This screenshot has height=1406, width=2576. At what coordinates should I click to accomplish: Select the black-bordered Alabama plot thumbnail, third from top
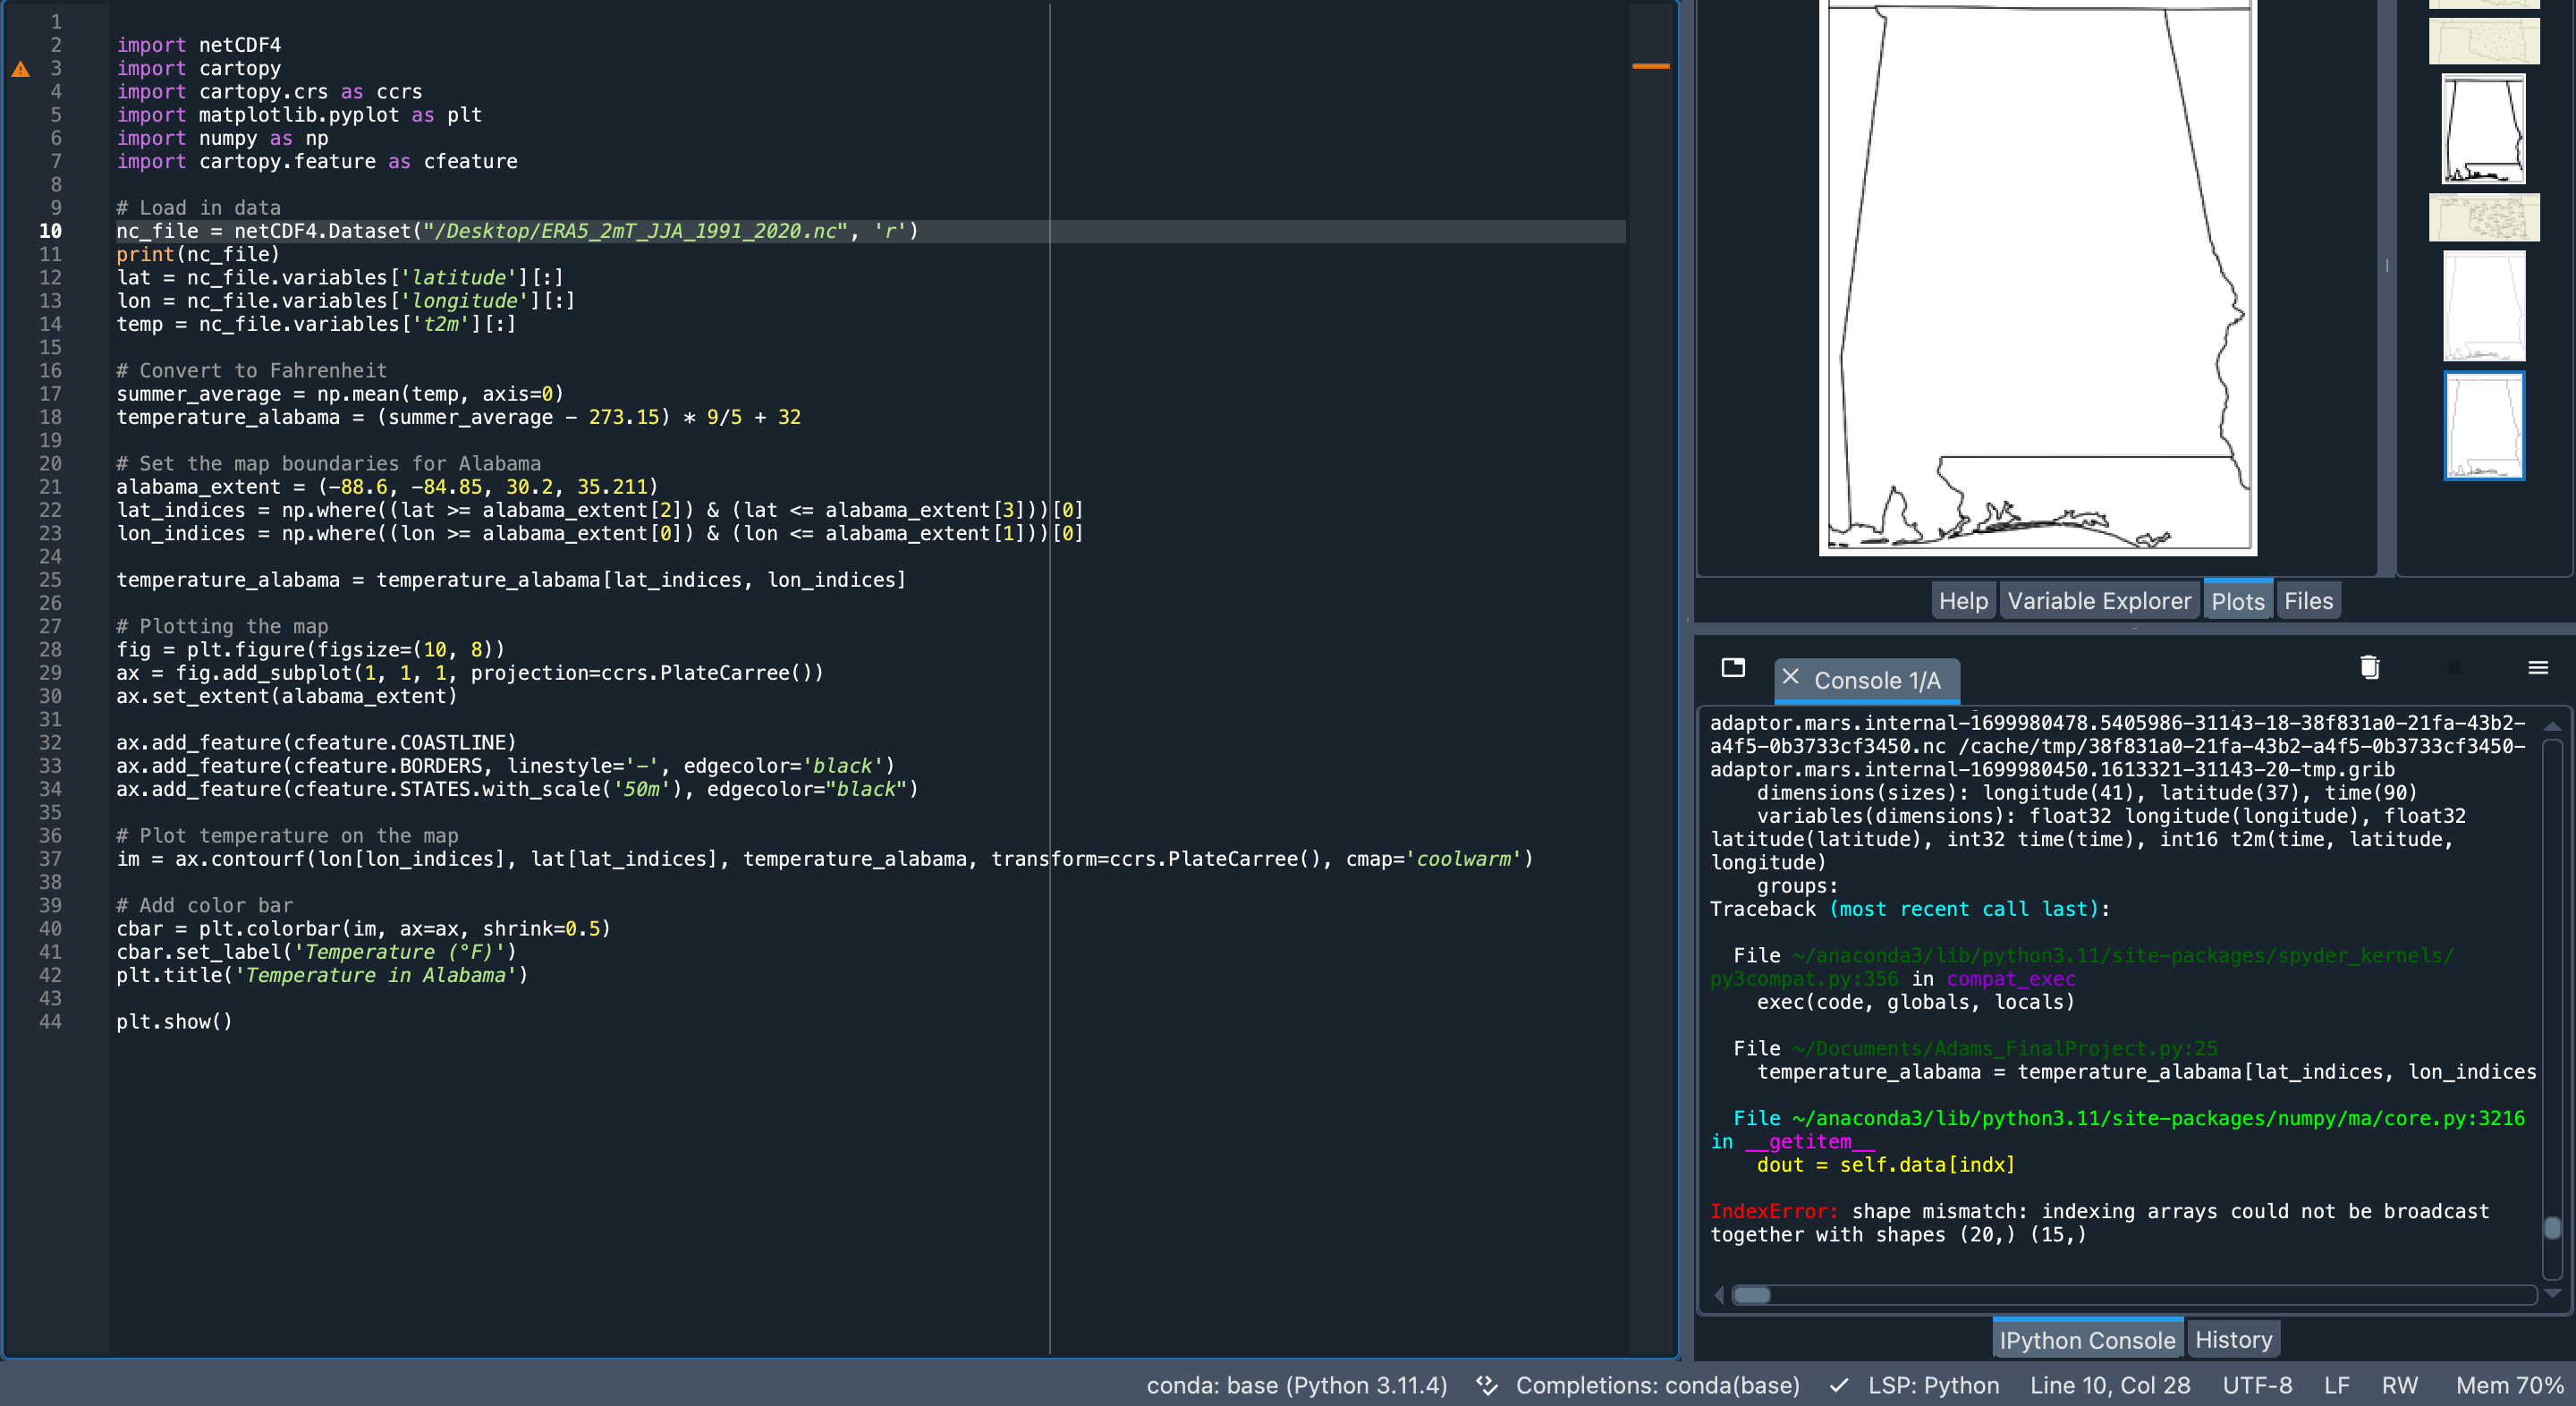tap(2483, 129)
